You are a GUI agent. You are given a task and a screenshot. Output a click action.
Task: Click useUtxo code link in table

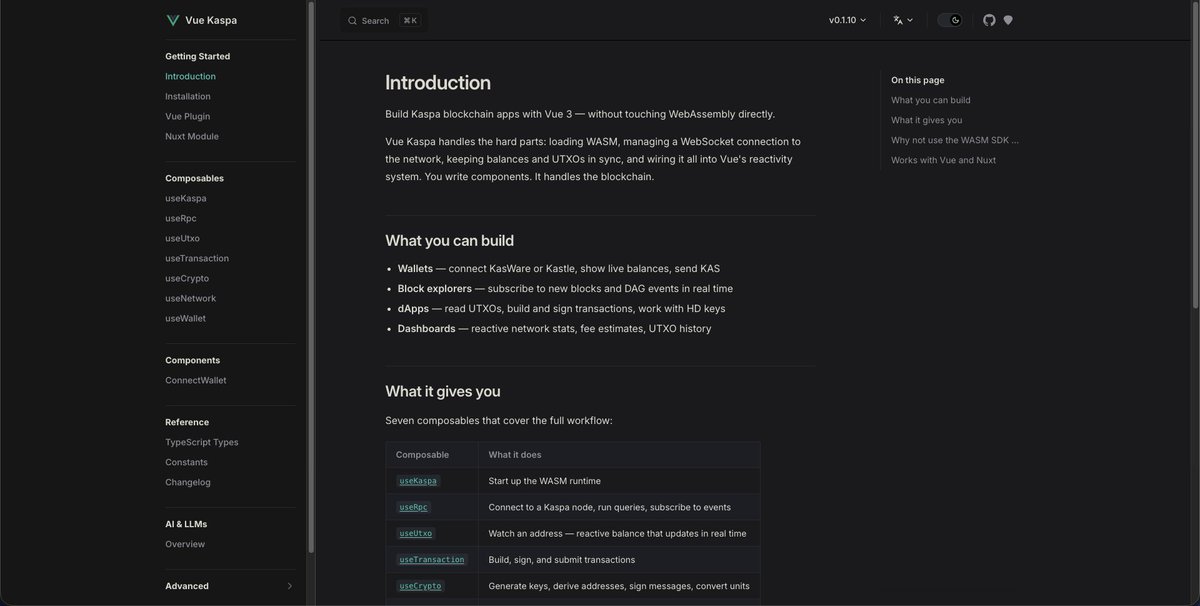pos(416,533)
